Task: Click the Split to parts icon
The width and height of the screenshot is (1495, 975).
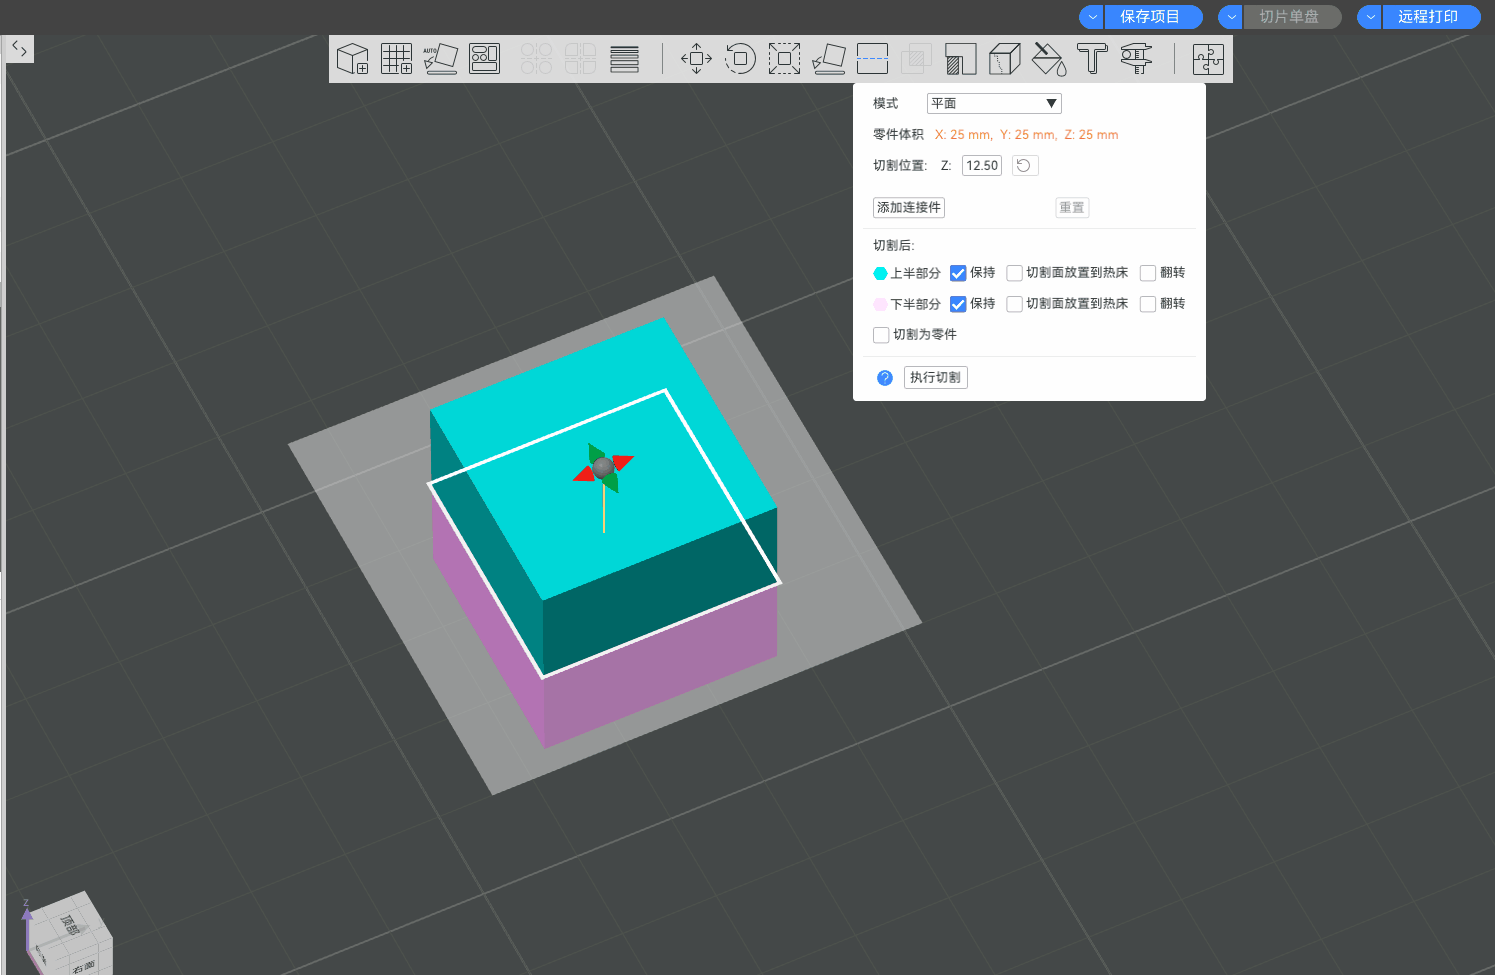Action: click(580, 59)
